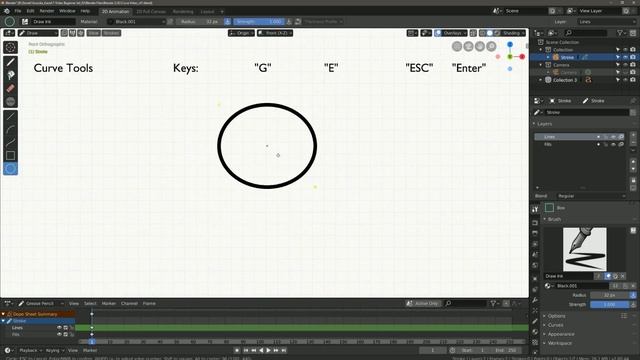This screenshot has height=360, width=640.
Task: Select the Line primitive tool
Action: pos(11,116)
